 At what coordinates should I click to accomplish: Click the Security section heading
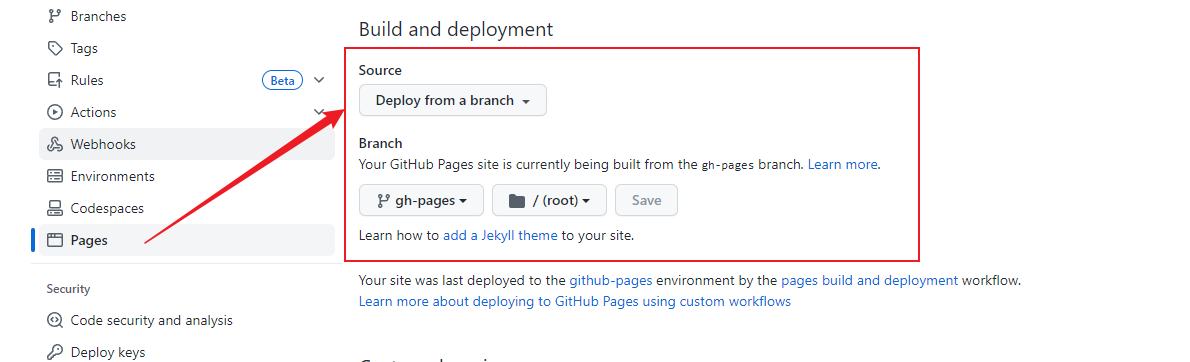68,289
